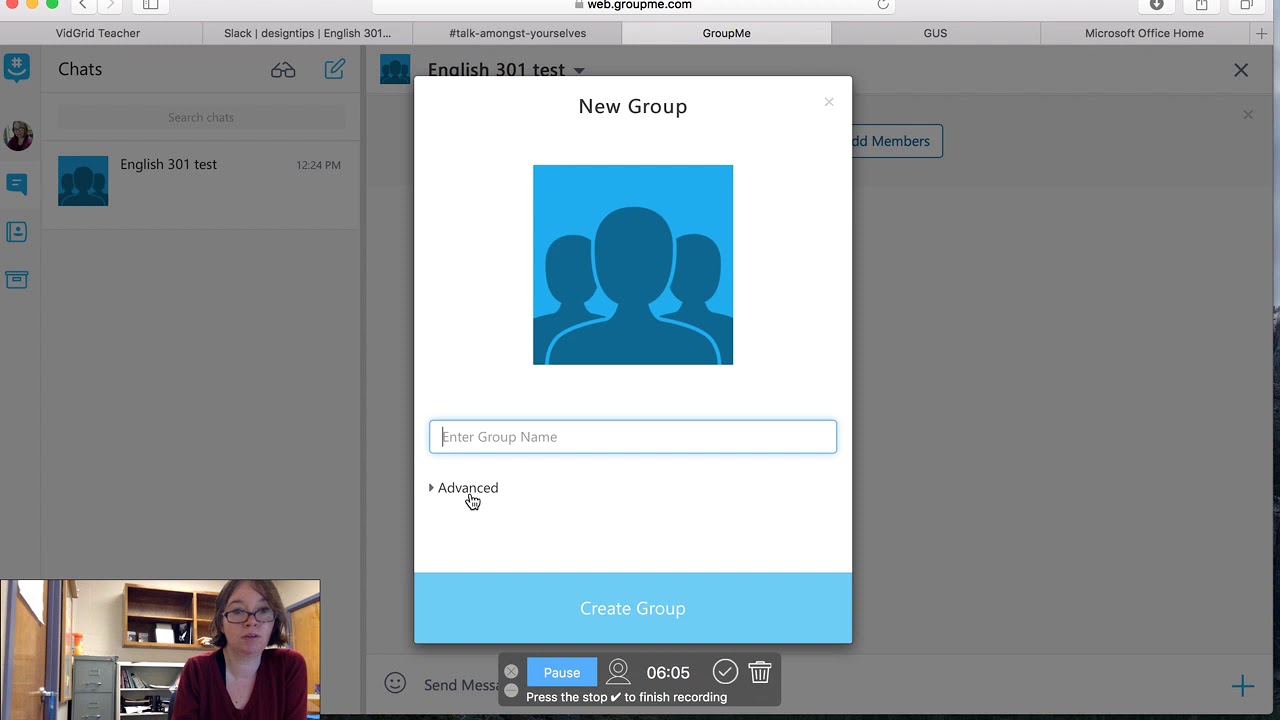Image resolution: width=1280 pixels, height=720 pixels.
Task: Switch to the GUS tab
Action: [935, 33]
